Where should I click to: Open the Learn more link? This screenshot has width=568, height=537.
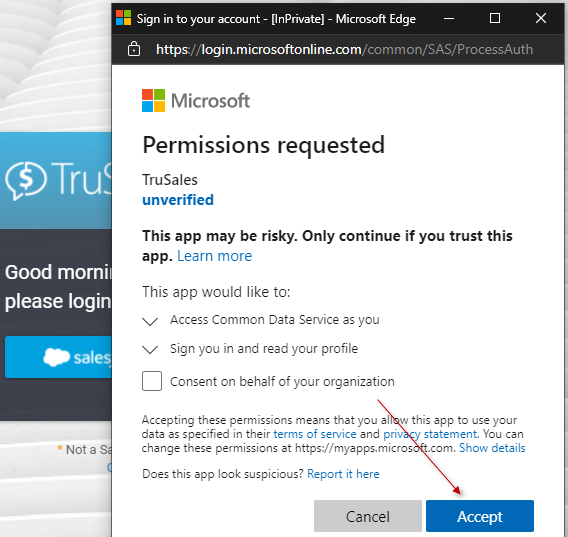[214, 256]
